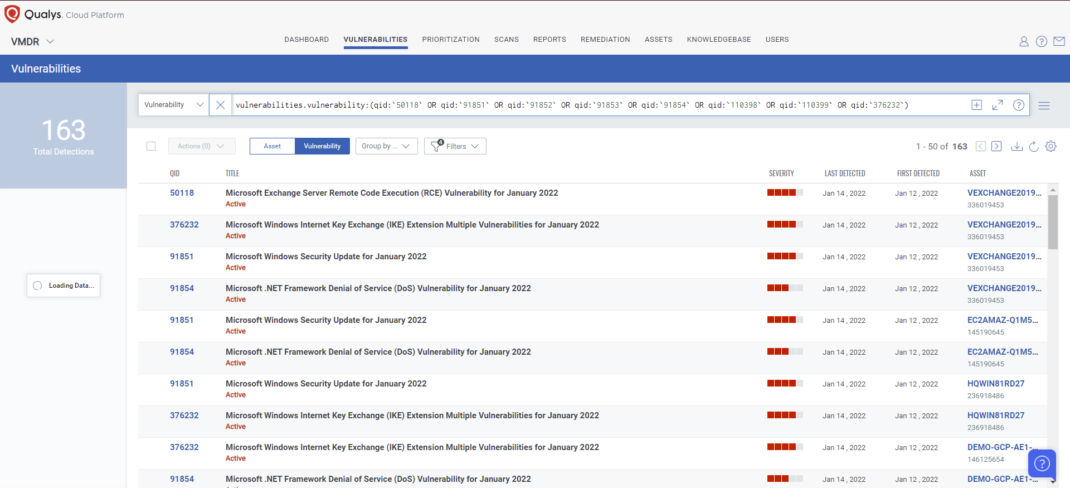The image size is (1070, 488).
Task: Open query help question mark in search bar
Action: [x=1019, y=105]
